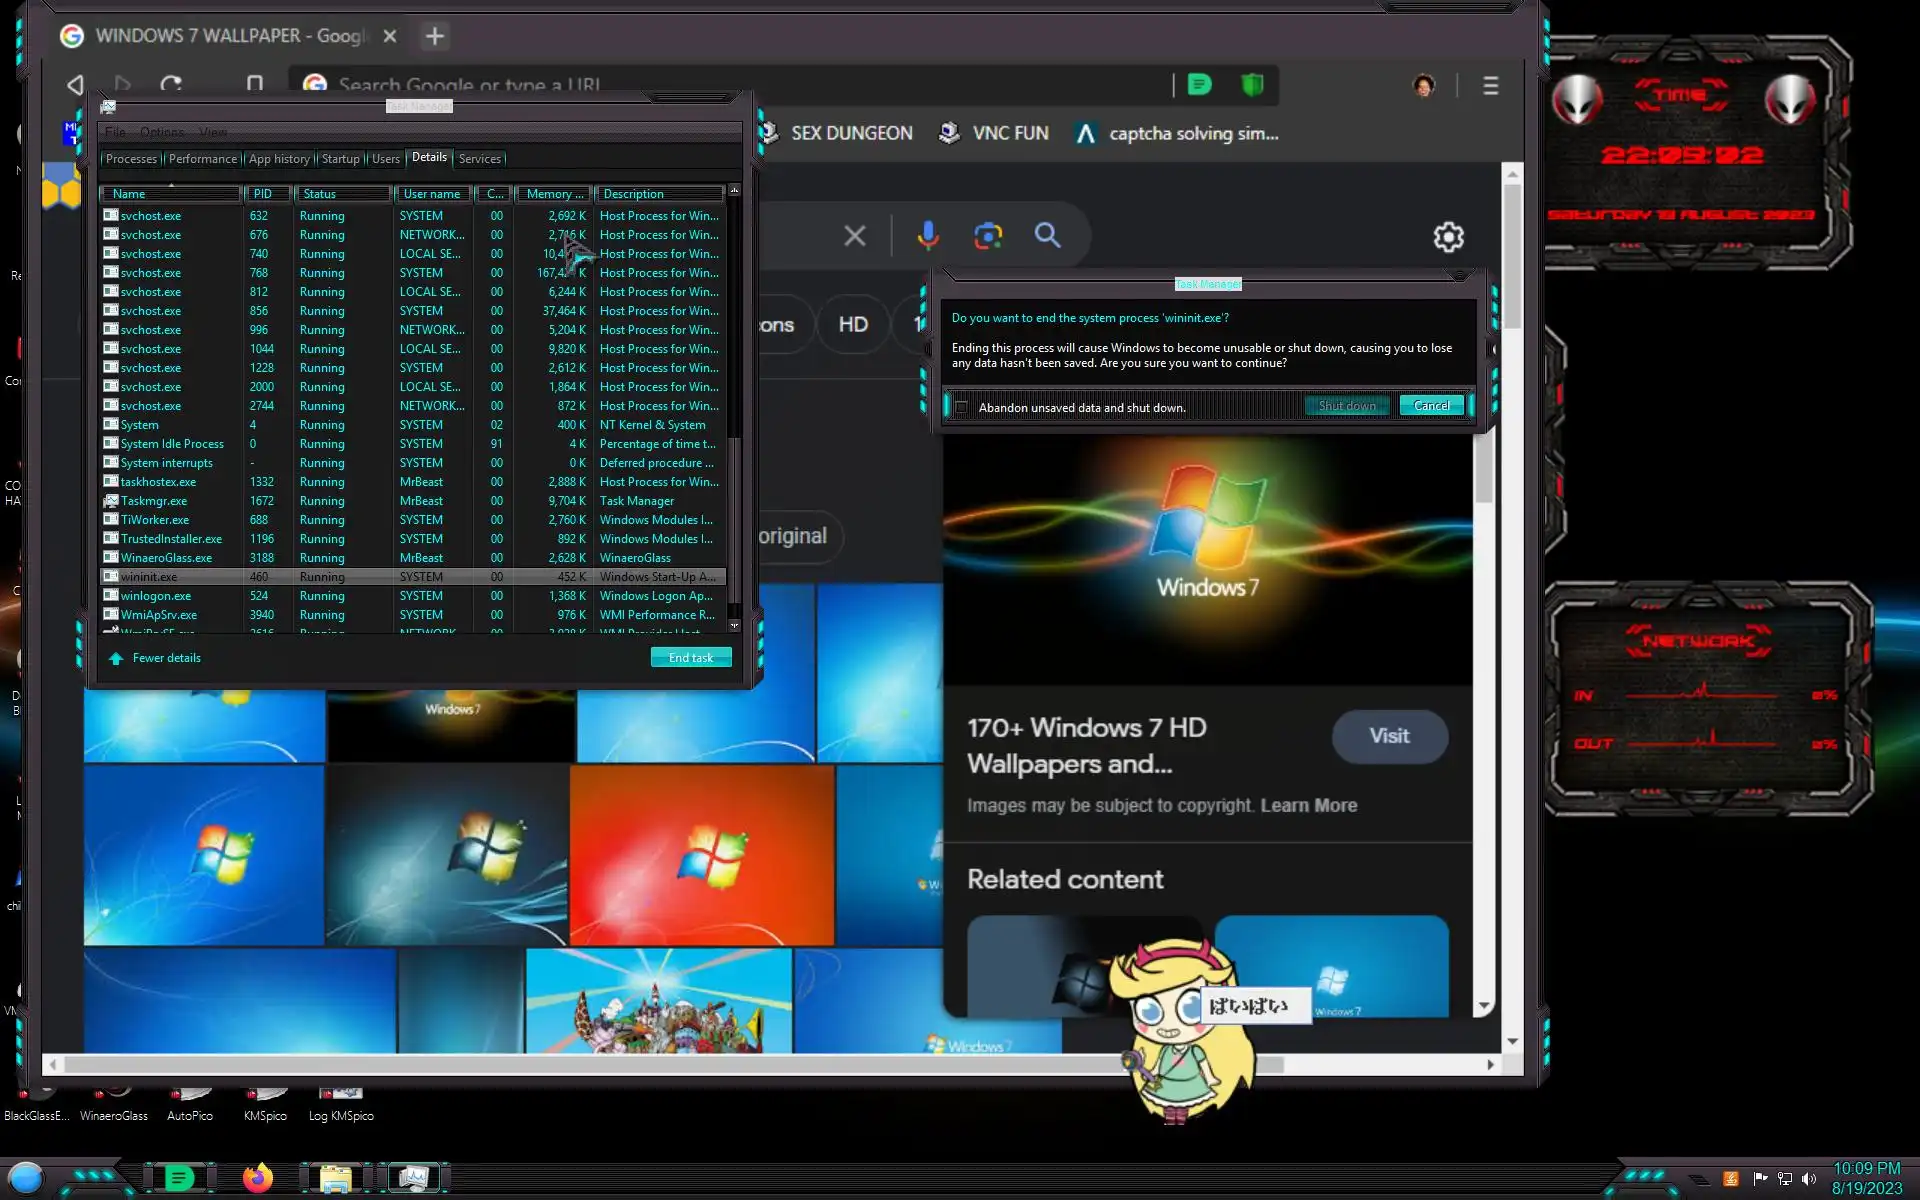The height and width of the screenshot is (1200, 1920).
Task: Click the magnifying glass search icon
Action: coord(1047,236)
